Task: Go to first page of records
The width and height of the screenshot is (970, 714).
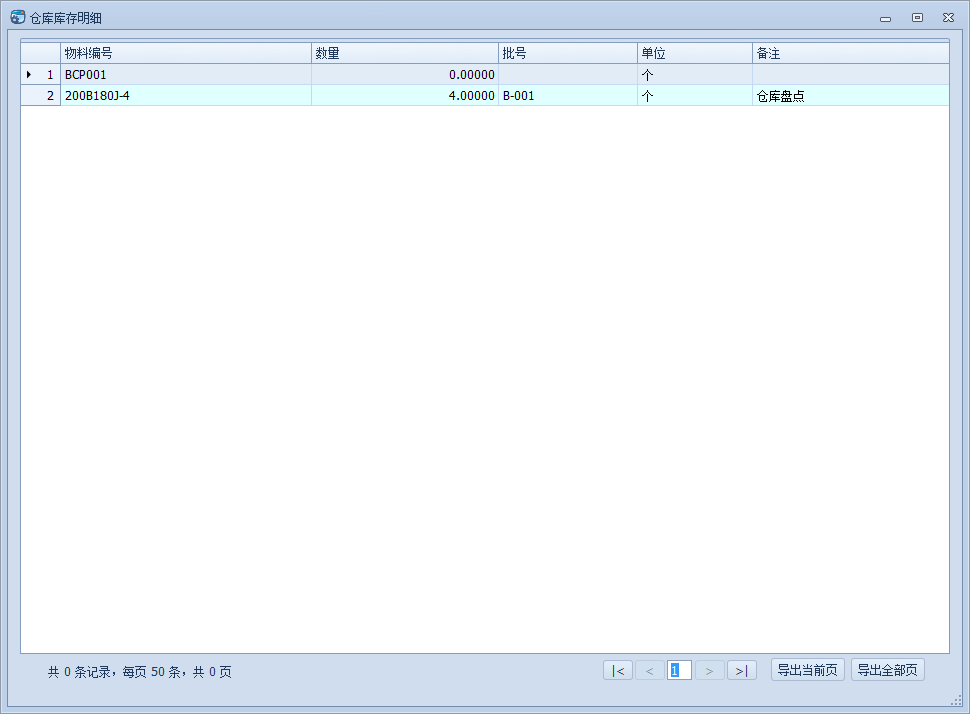Action: point(618,671)
